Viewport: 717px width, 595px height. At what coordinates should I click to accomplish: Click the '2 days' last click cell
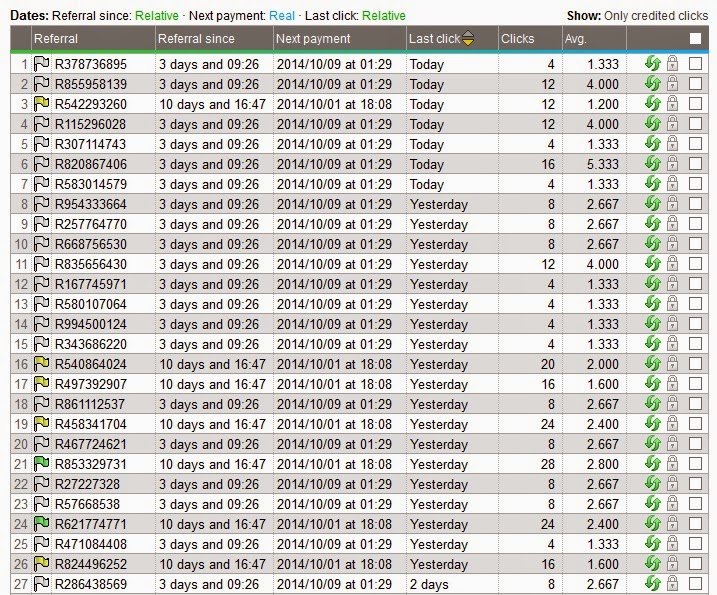coord(429,584)
